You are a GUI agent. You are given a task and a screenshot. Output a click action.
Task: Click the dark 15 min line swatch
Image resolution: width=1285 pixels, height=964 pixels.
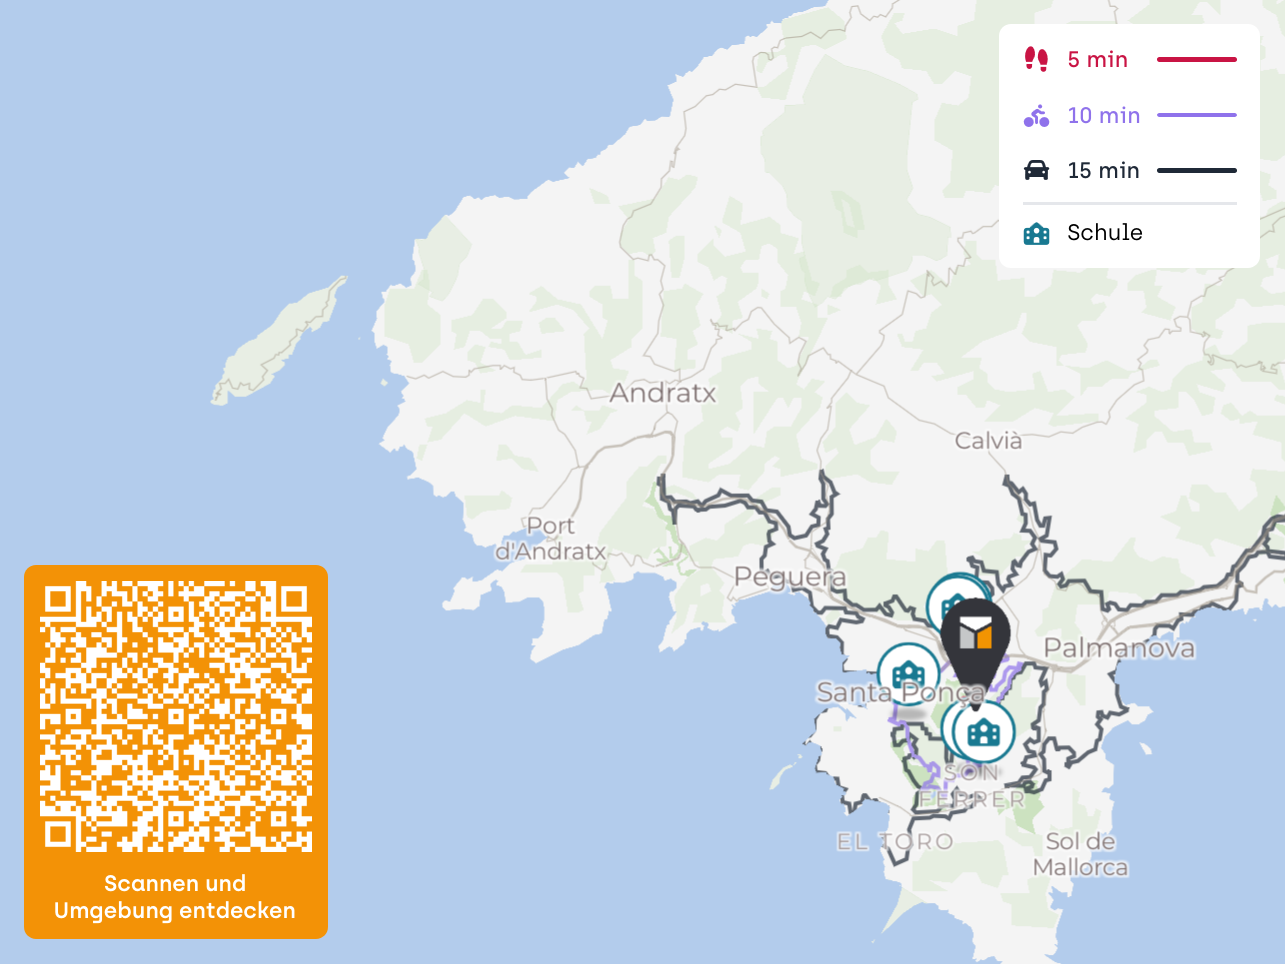[x=1196, y=171]
